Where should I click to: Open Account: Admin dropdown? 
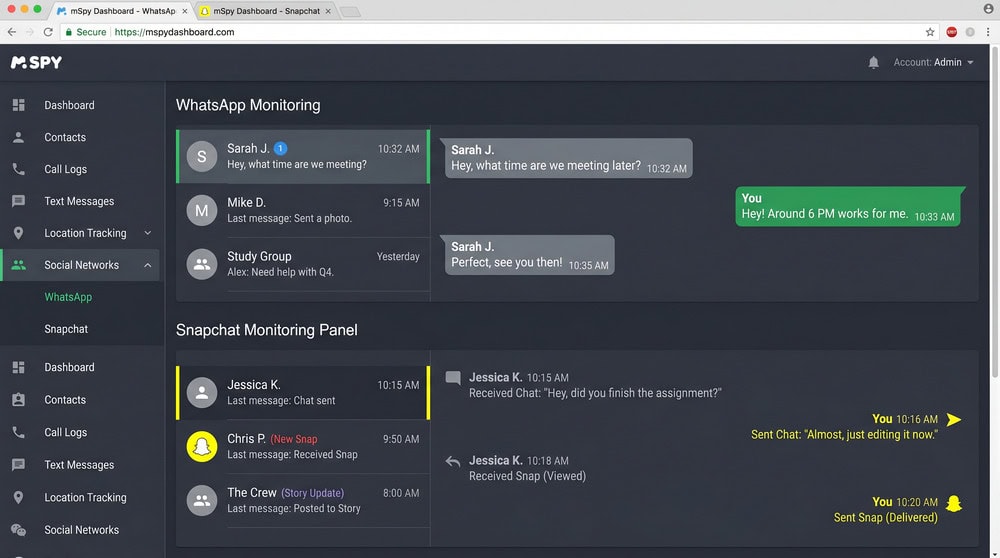[933, 62]
